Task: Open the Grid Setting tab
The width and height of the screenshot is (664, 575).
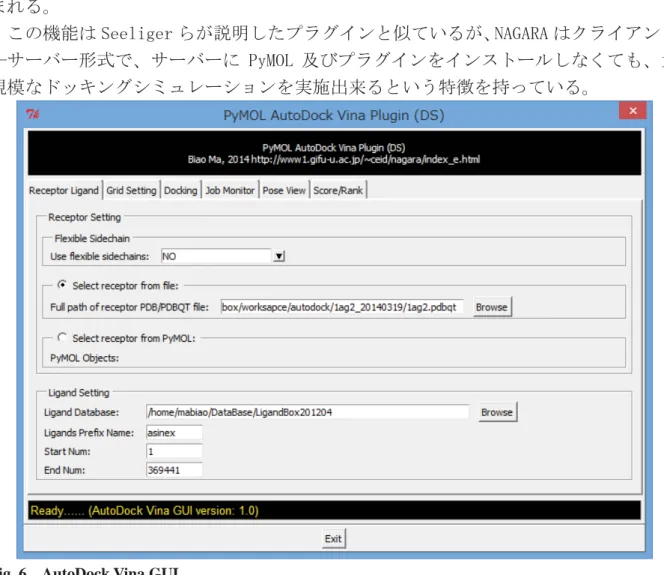Action: [x=131, y=191]
